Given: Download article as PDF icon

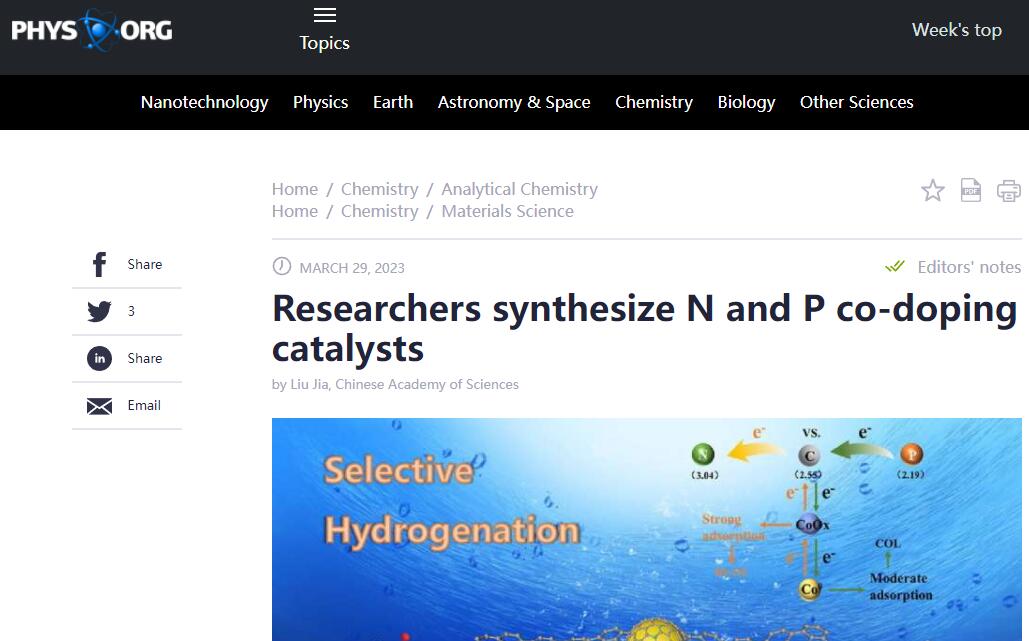Looking at the screenshot, I should (970, 190).
